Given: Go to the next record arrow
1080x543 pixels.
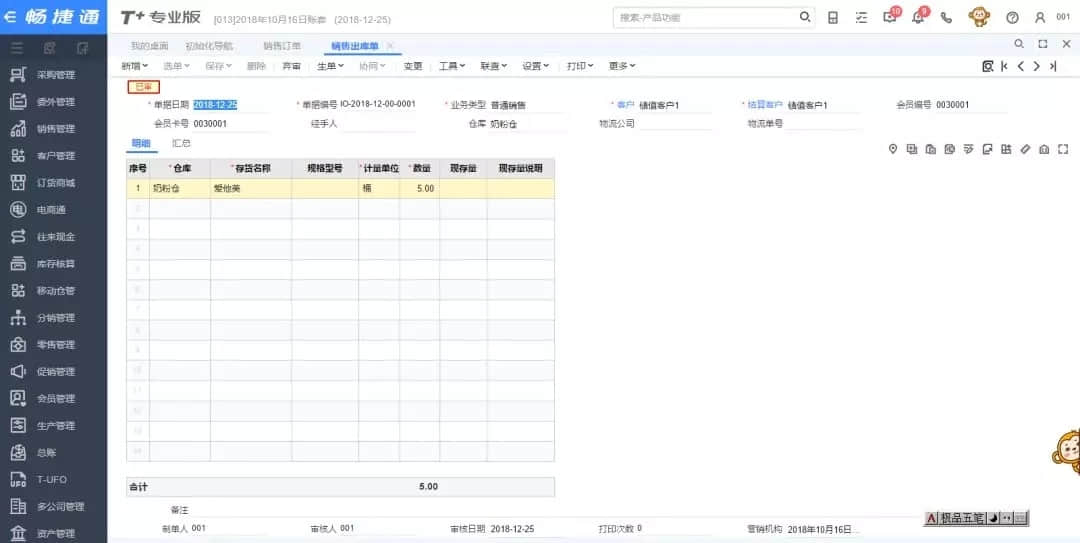Looking at the screenshot, I should pyautogui.click(x=1036, y=66).
